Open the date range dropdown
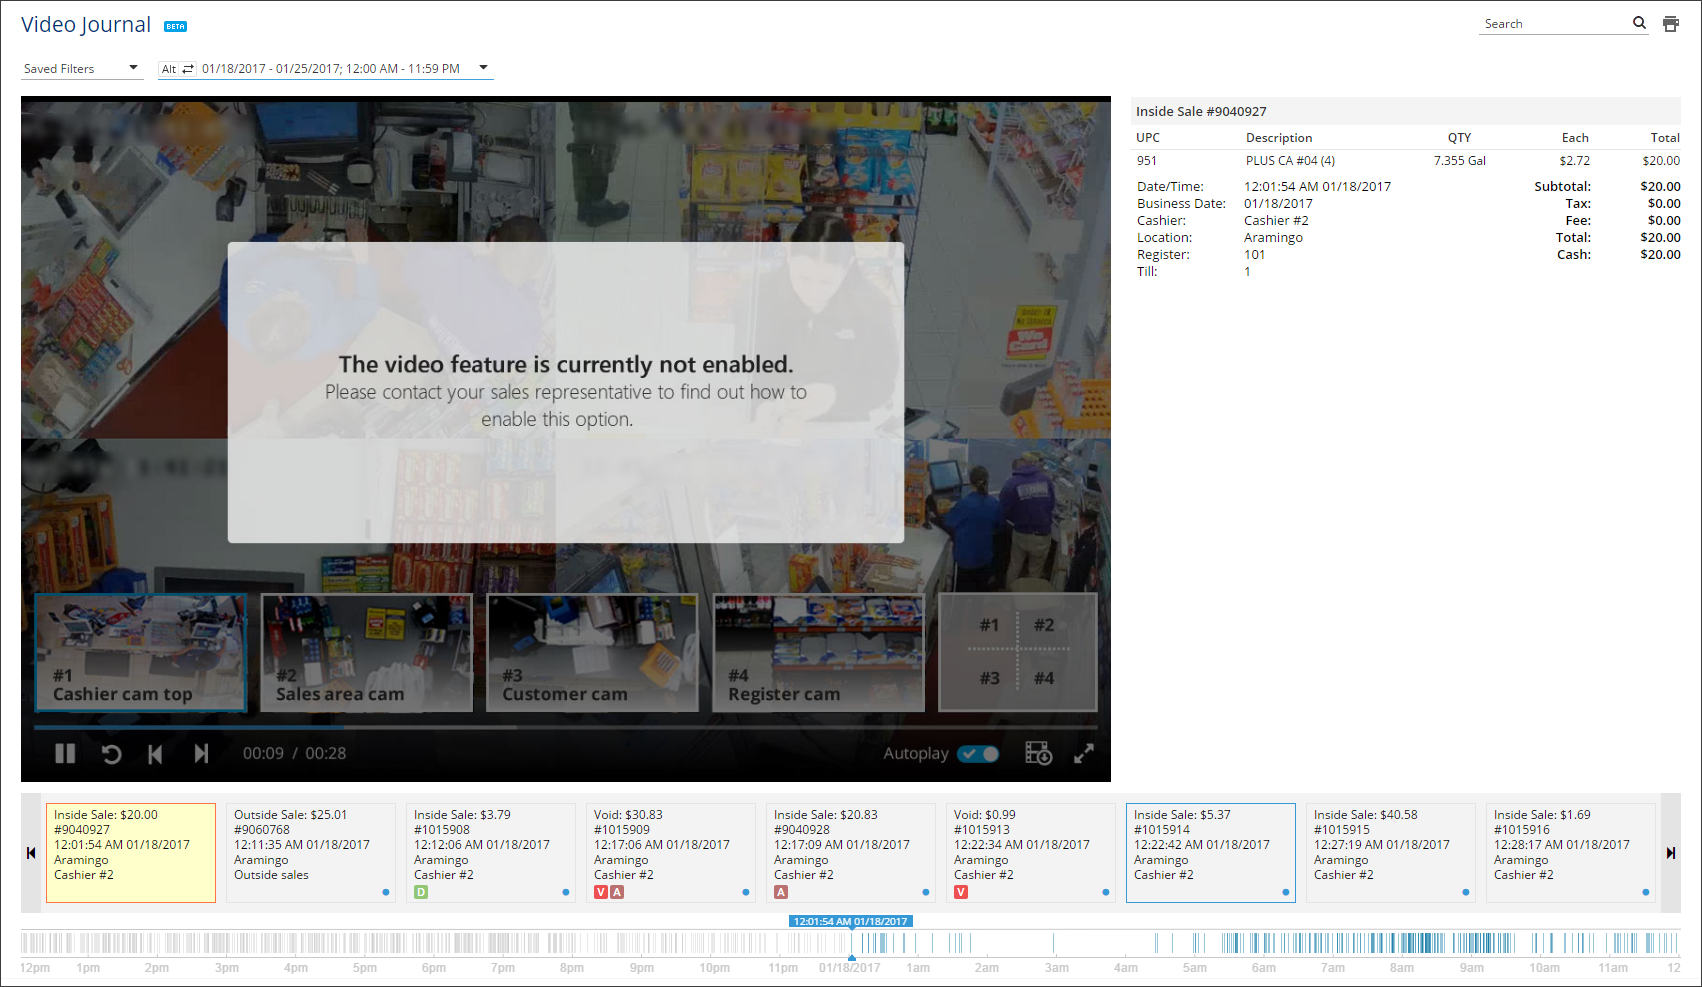The image size is (1702, 987). pos(484,68)
